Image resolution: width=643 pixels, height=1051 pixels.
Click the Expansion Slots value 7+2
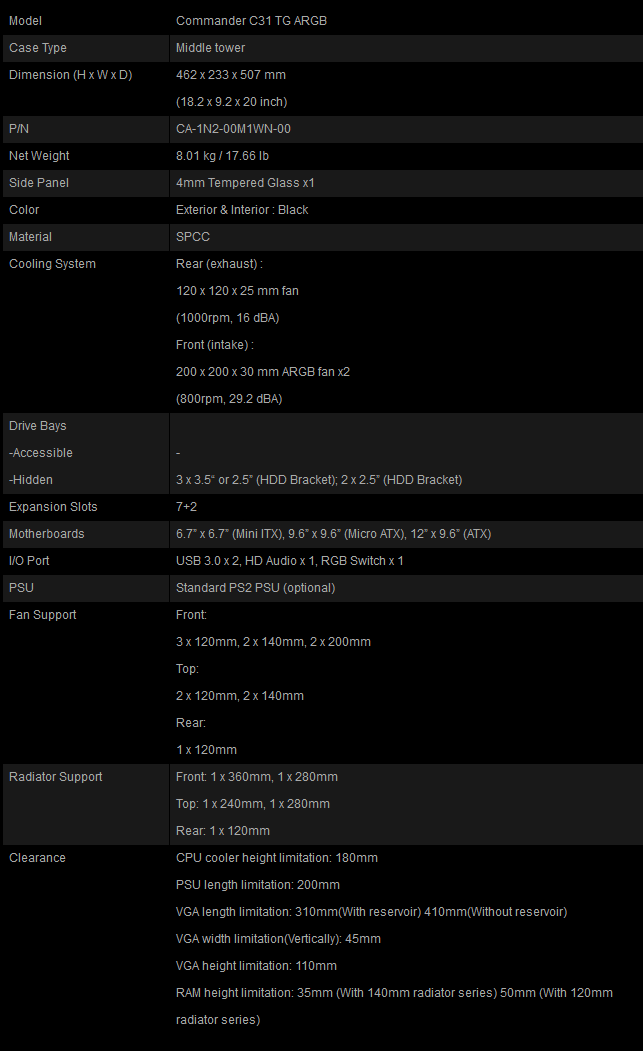pos(186,507)
